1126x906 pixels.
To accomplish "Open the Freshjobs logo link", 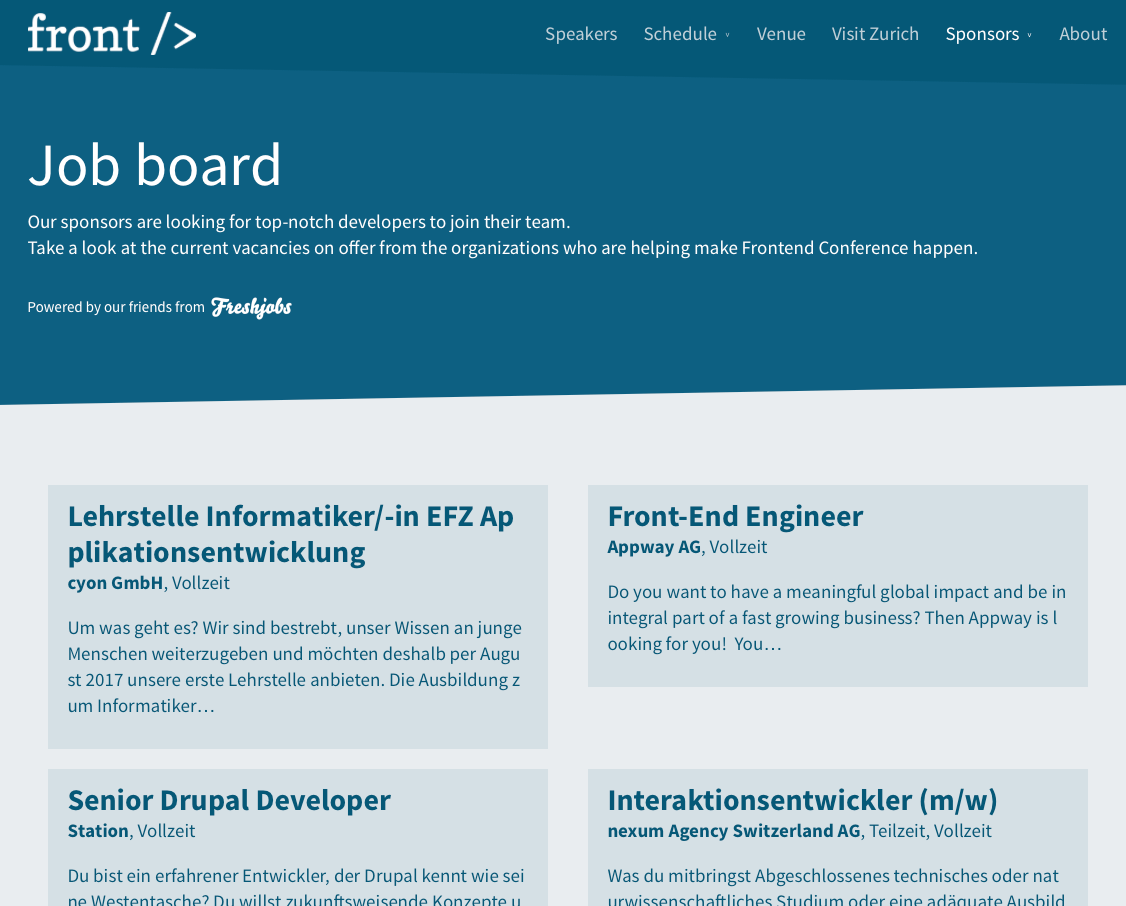I will [x=251, y=307].
